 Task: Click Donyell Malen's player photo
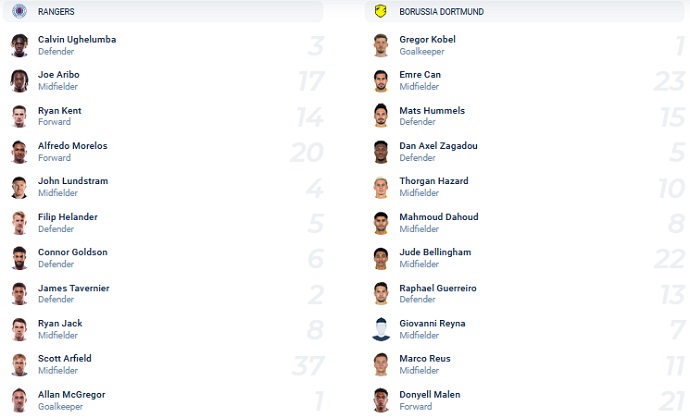[x=381, y=400]
